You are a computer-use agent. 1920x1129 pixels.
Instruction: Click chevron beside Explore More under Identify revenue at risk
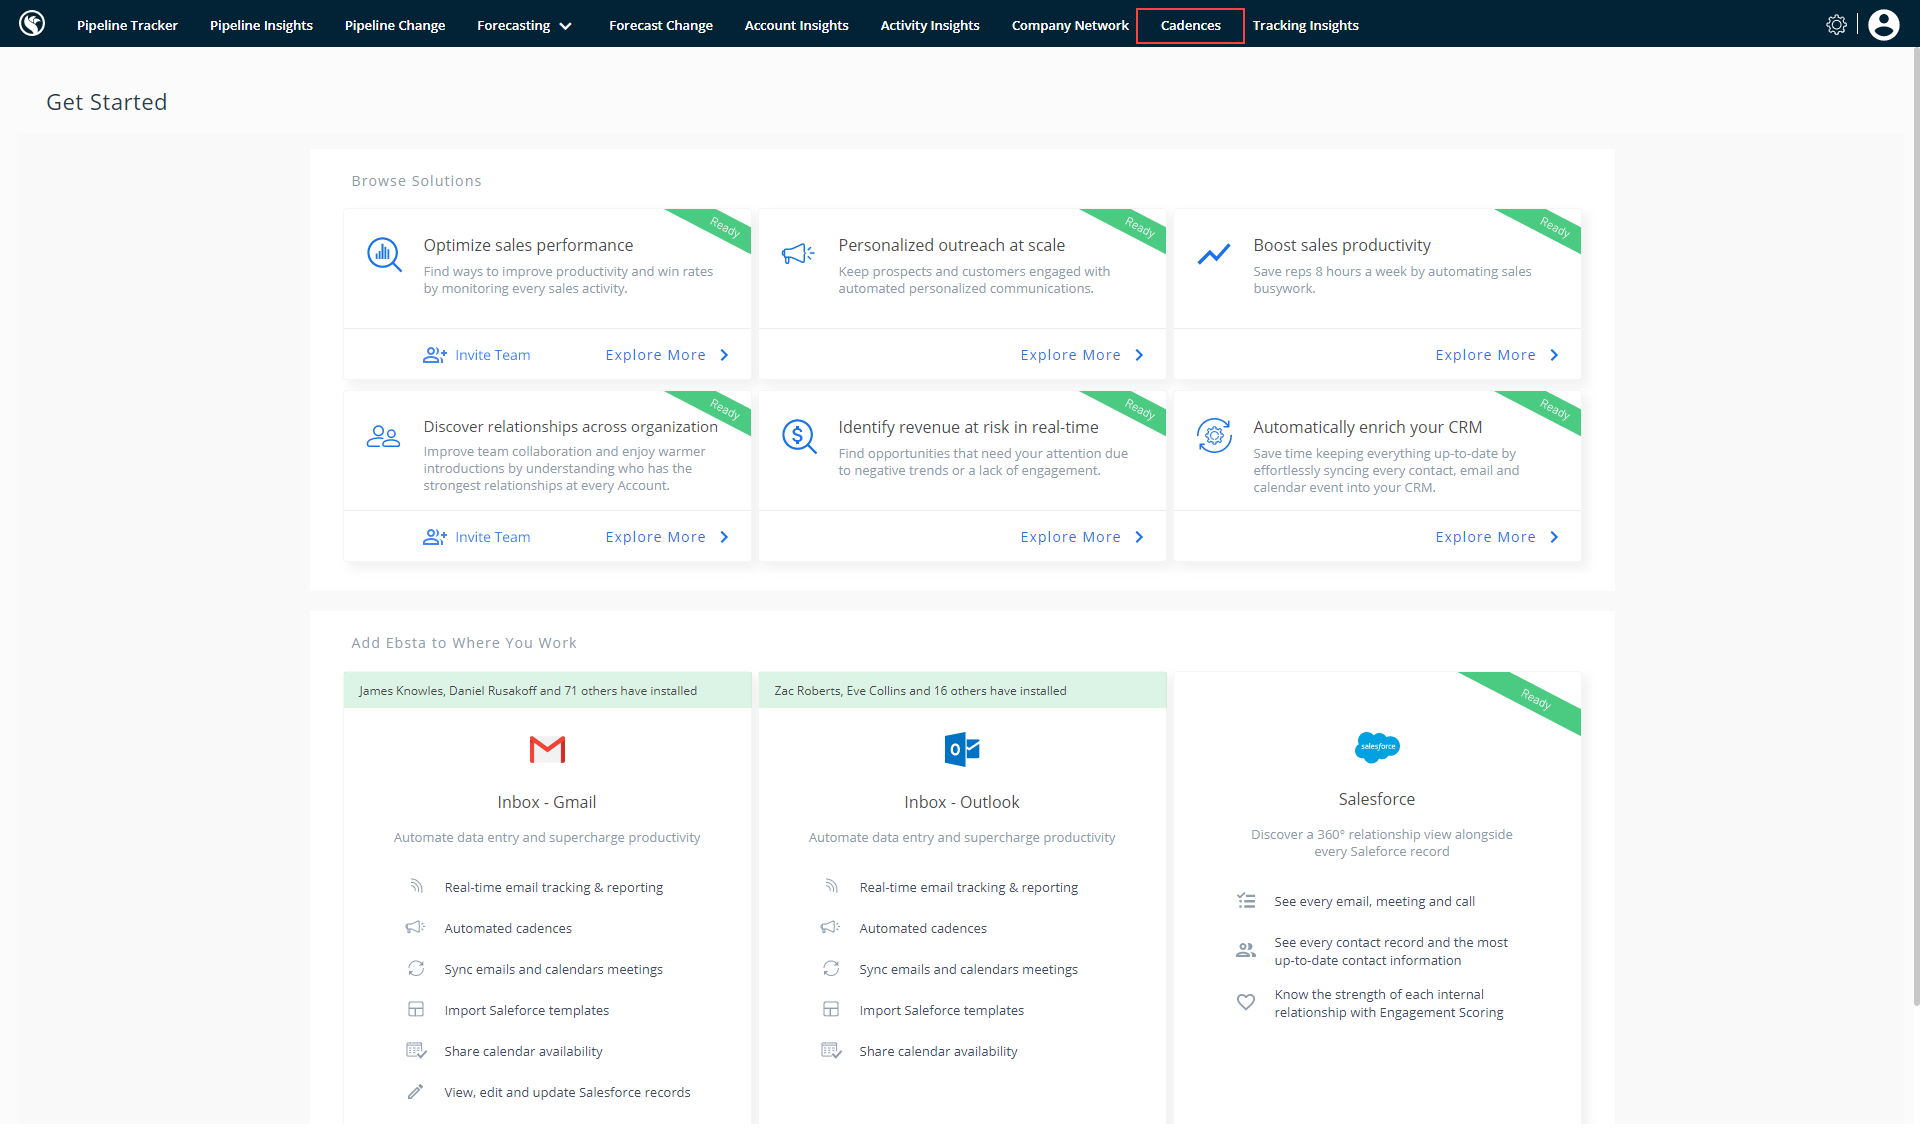(1139, 538)
